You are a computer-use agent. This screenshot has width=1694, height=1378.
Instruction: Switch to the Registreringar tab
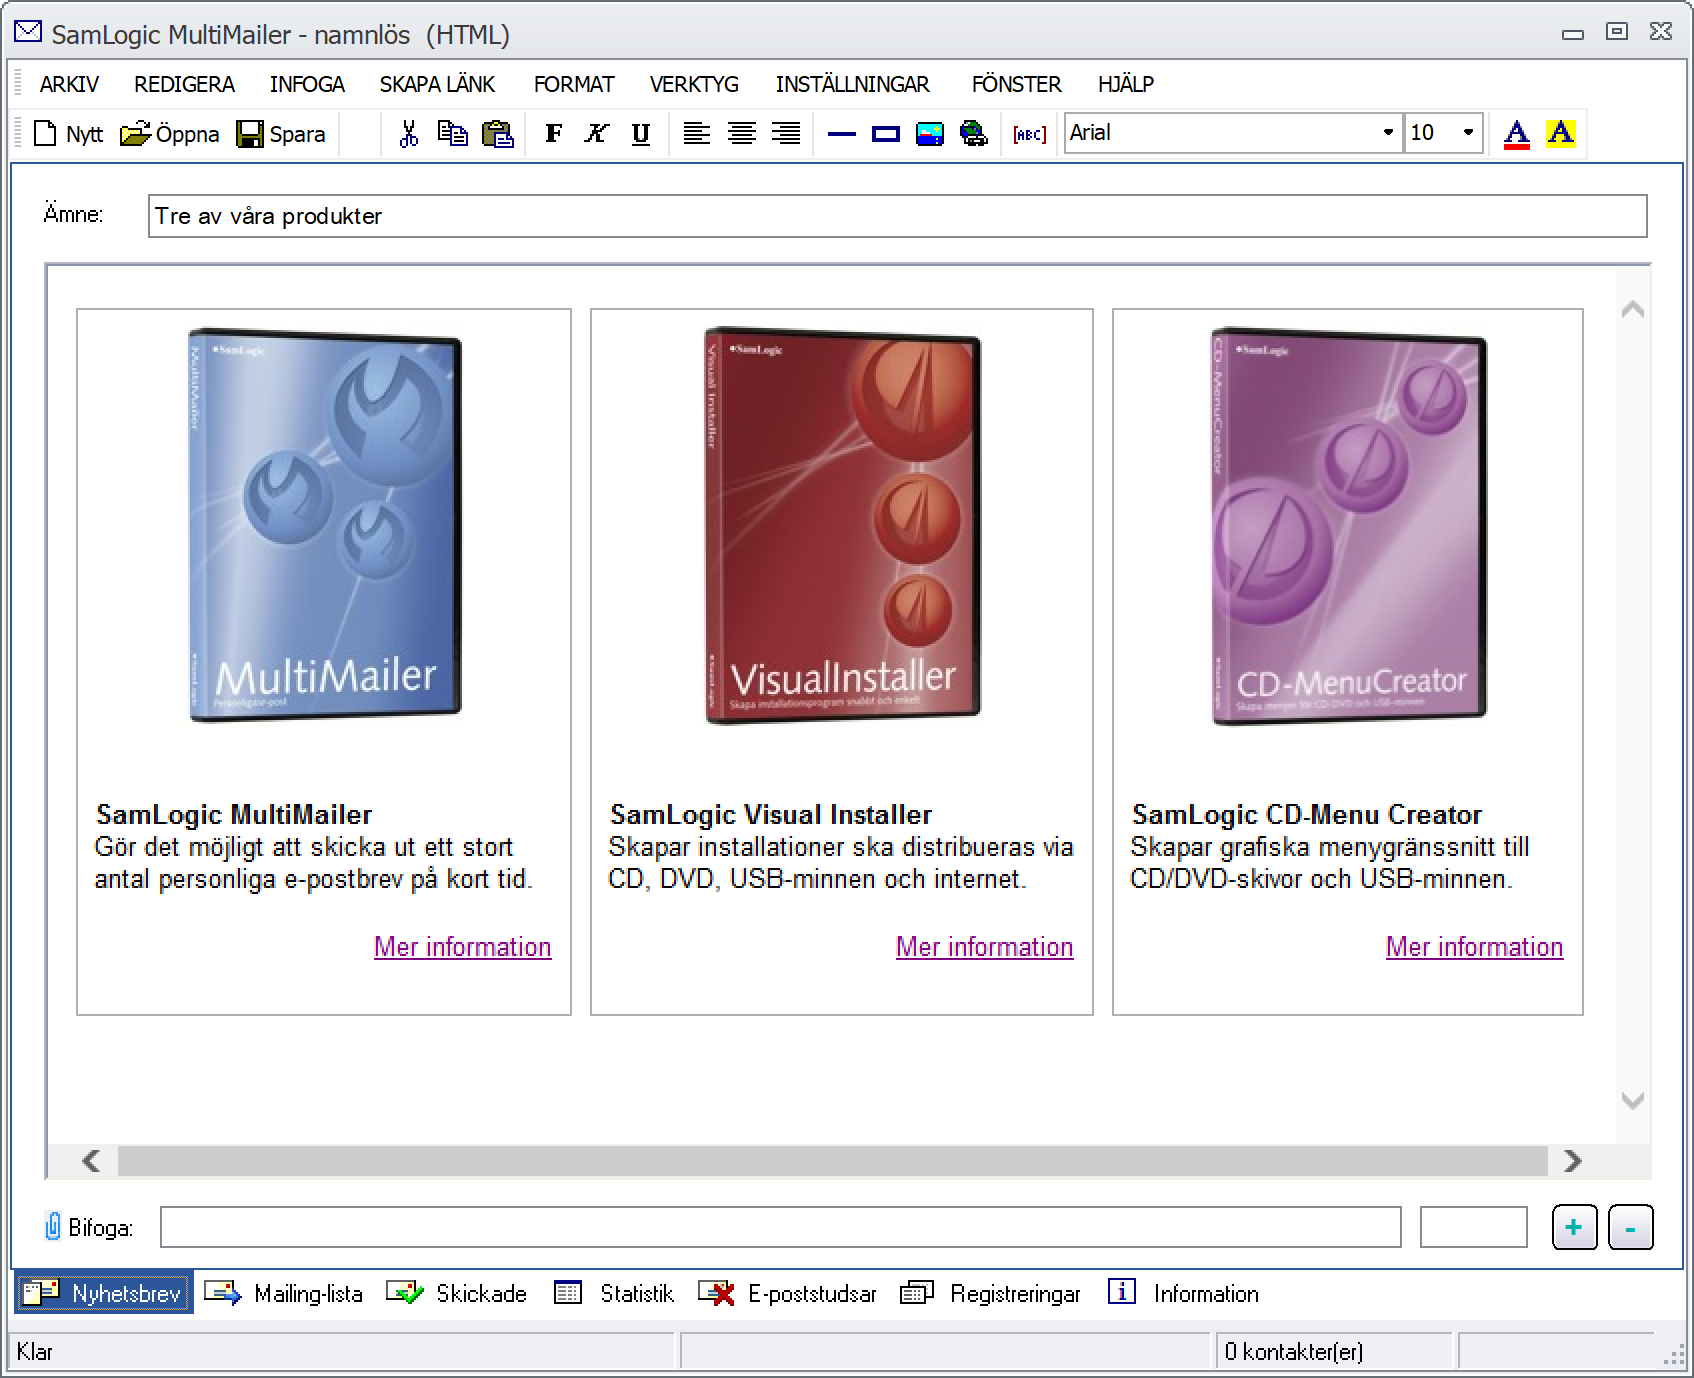click(991, 1293)
